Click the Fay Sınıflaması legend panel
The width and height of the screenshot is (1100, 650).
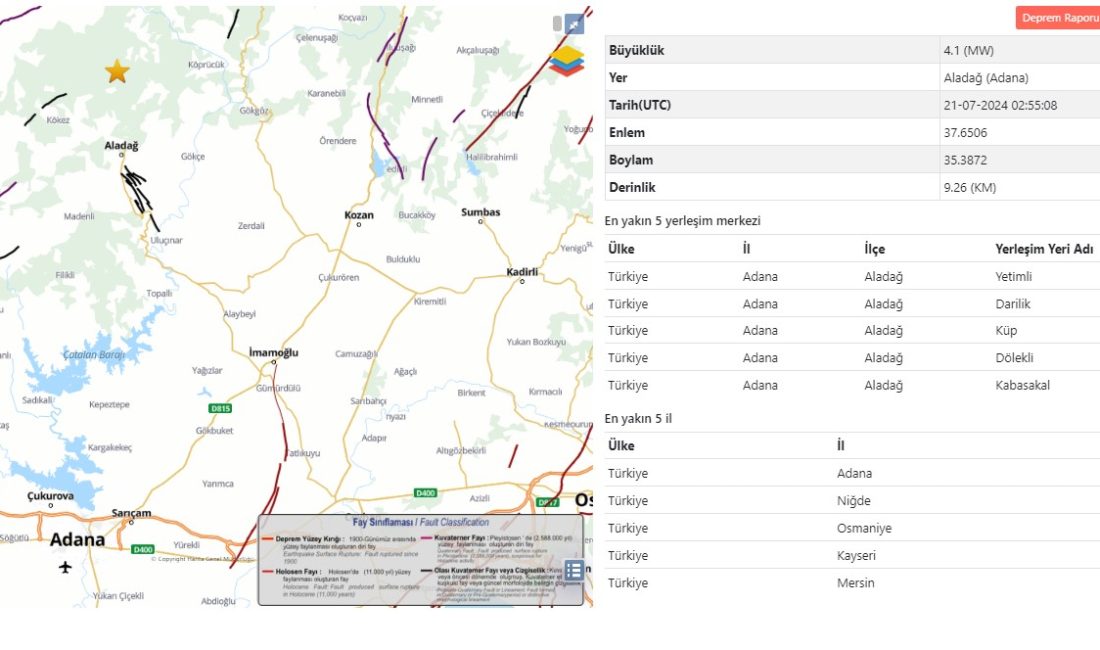click(x=421, y=560)
